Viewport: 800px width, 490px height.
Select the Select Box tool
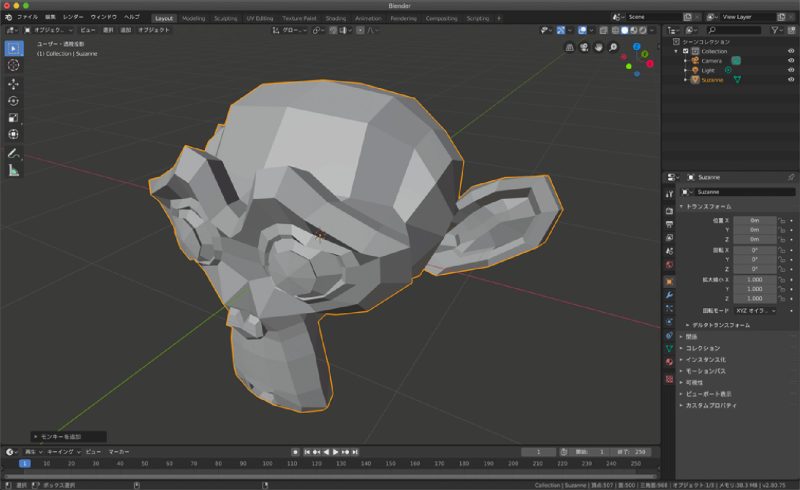pyautogui.click(x=14, y=48)
